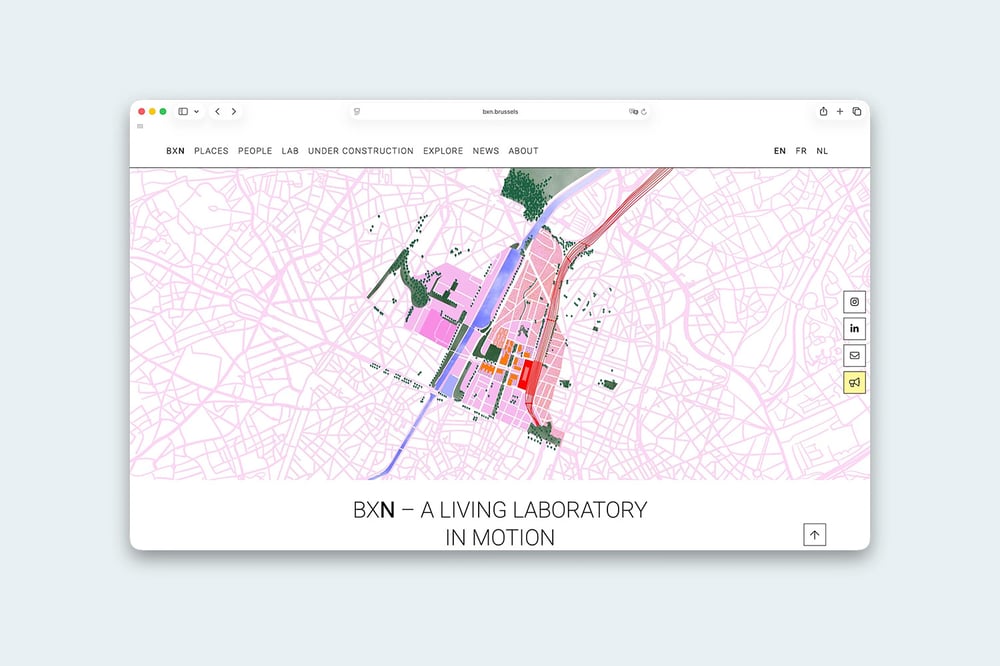This screenshot has width=1000, height=666.
Task: Click the yellow megaphone announcement icon
Action: click(855, 382)
